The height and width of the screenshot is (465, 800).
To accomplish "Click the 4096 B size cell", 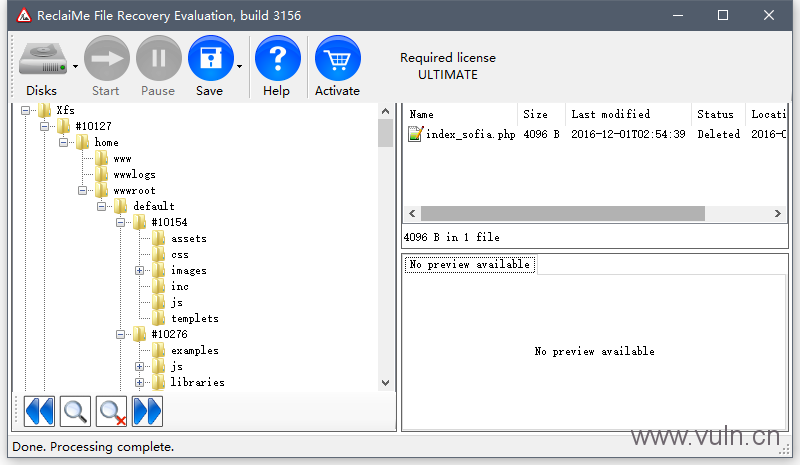I will [x=541, y=134].
